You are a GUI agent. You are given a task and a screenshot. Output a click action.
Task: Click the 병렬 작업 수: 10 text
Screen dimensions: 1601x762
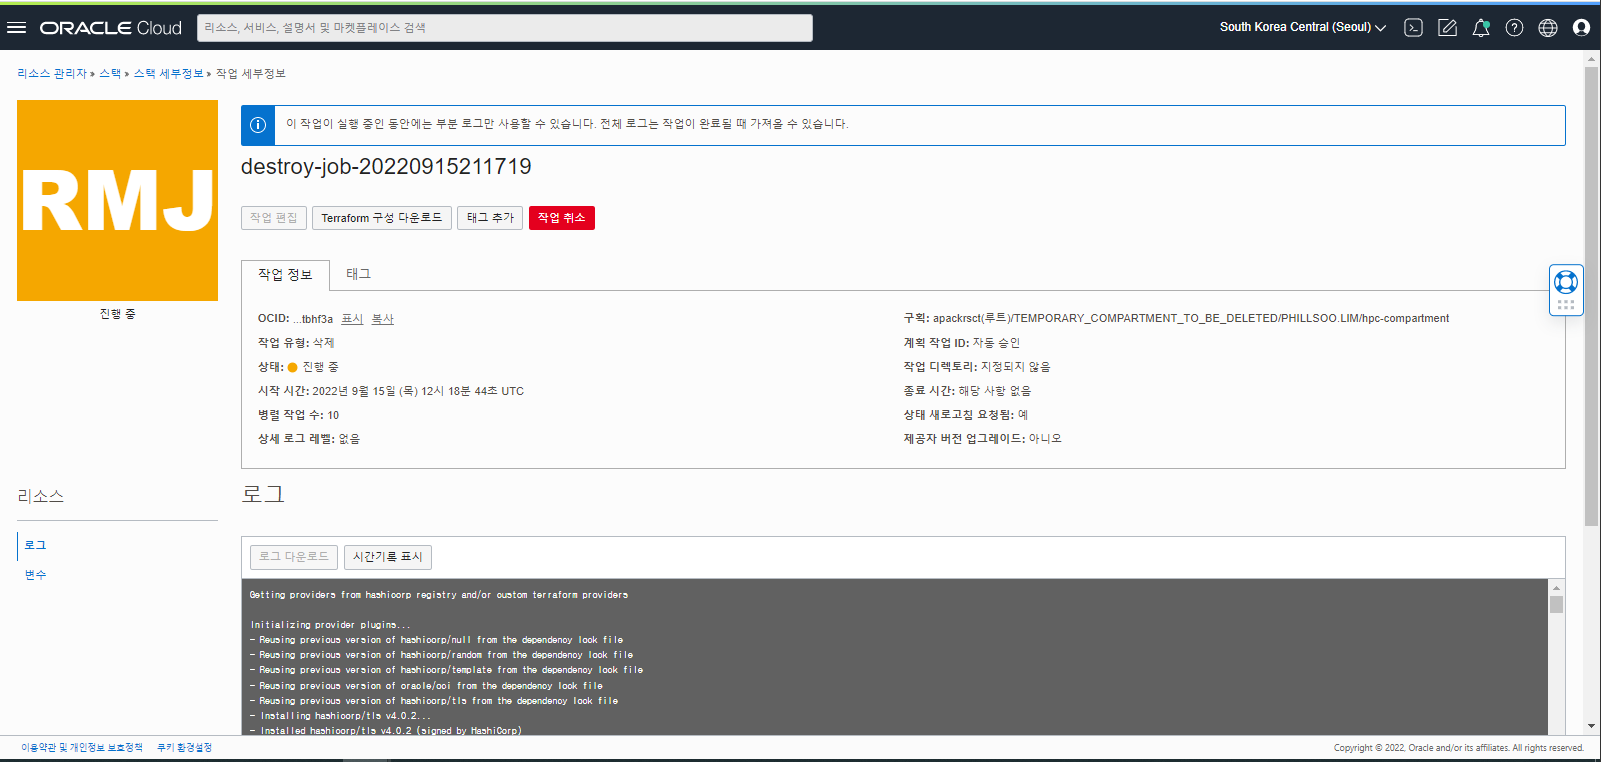click(298, 415)
